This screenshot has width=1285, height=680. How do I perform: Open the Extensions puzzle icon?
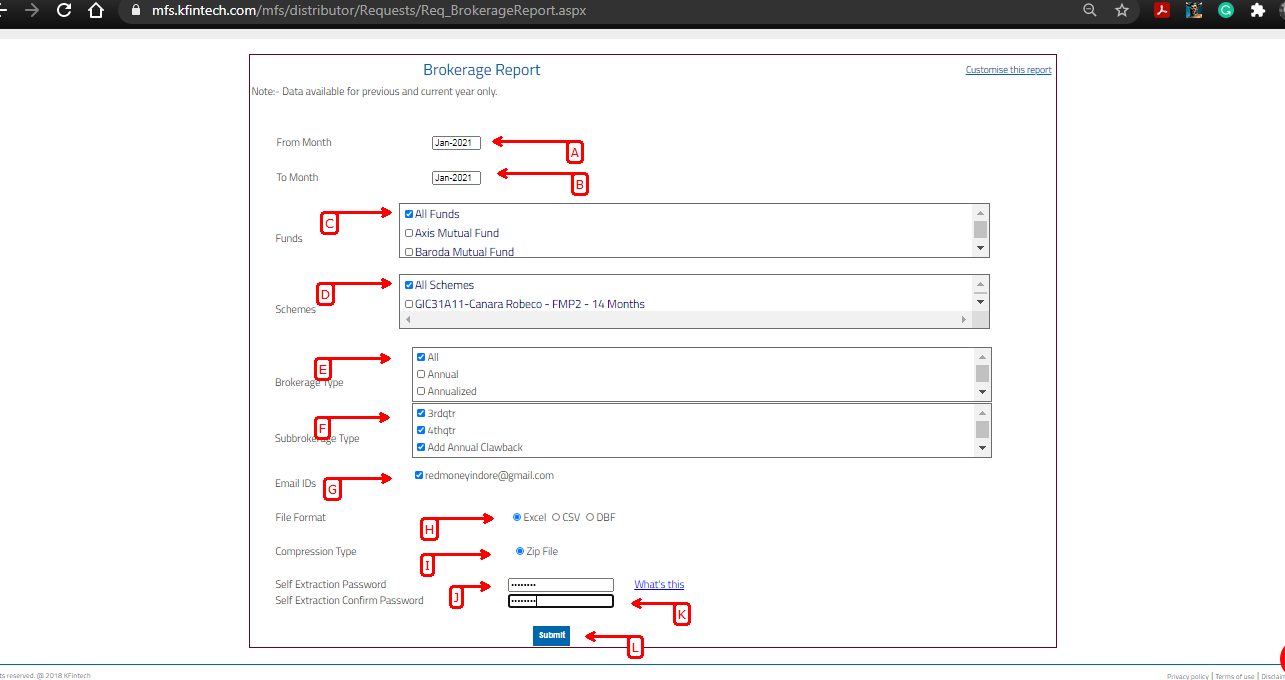coord(1258,11)
